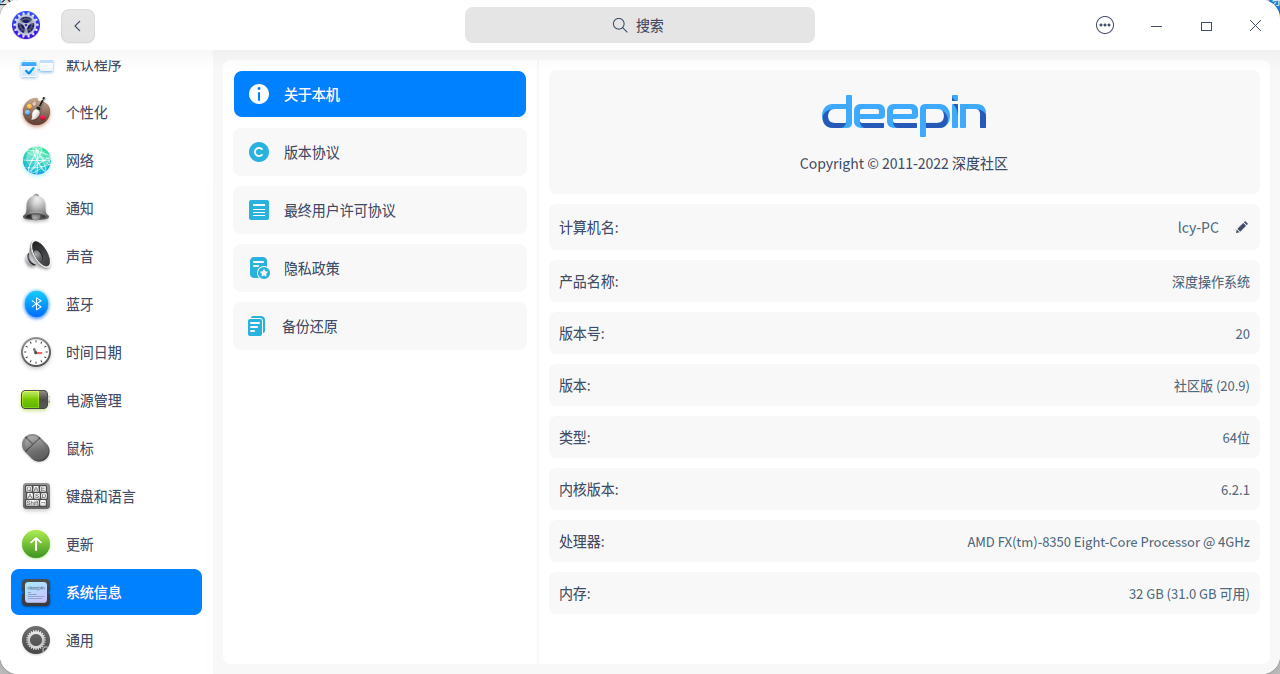Click the kernel version value 6.2.1
The image size is (1280, 674).
click(1235, 490)
